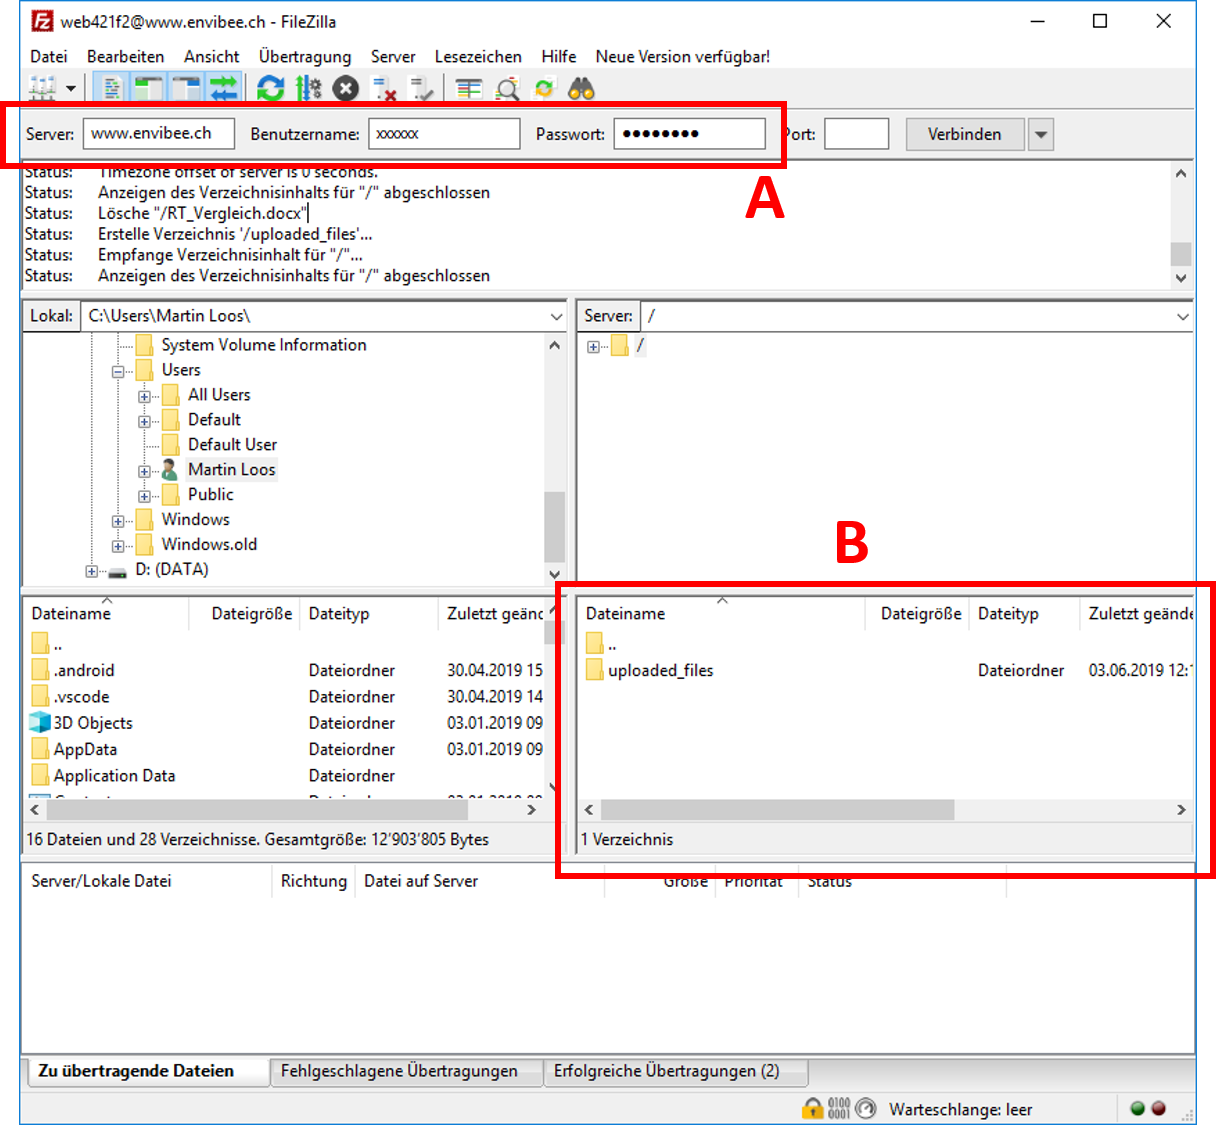Expand the All Users tree node
1216x1125 pixels.
144,396
